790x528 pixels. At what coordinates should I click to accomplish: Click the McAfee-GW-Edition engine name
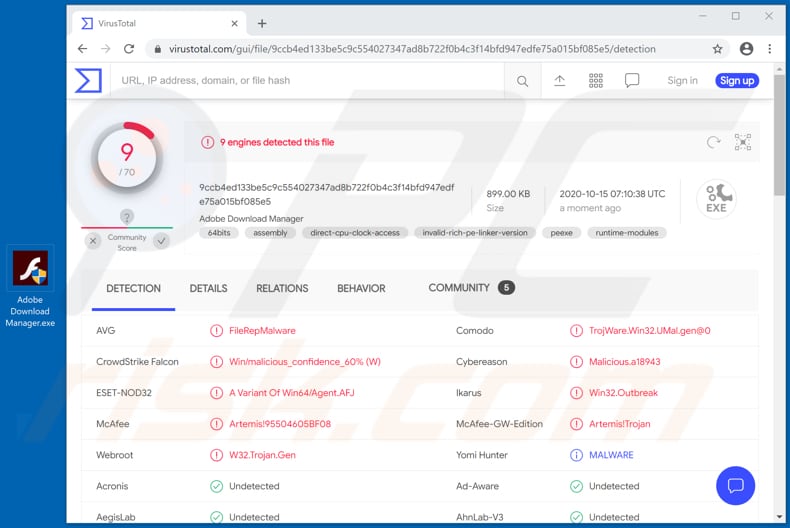[499, 424]
